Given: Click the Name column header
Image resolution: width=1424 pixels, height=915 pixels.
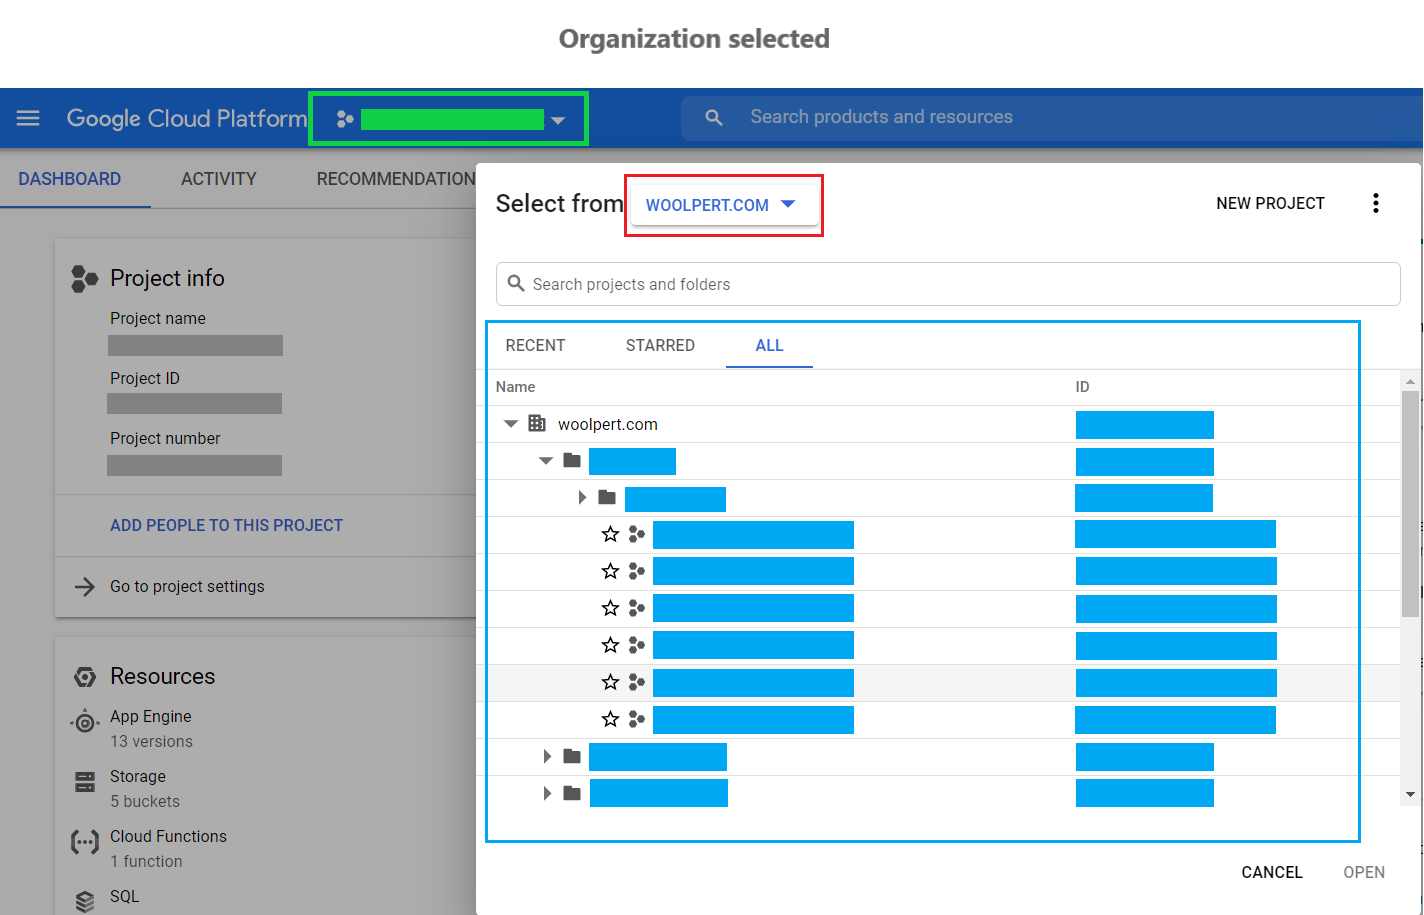Looking at the screenshot, I should [515, 387].
